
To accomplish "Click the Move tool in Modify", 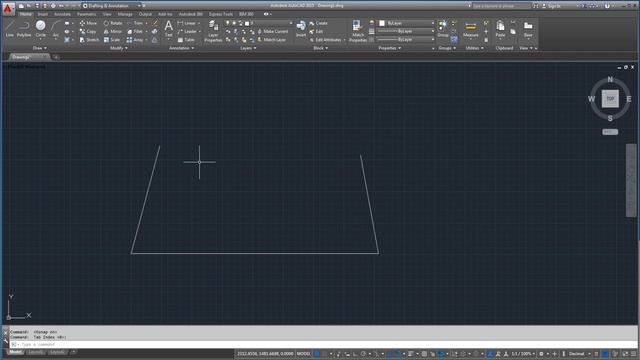I will pyautogui.click(x=88, y=23).
